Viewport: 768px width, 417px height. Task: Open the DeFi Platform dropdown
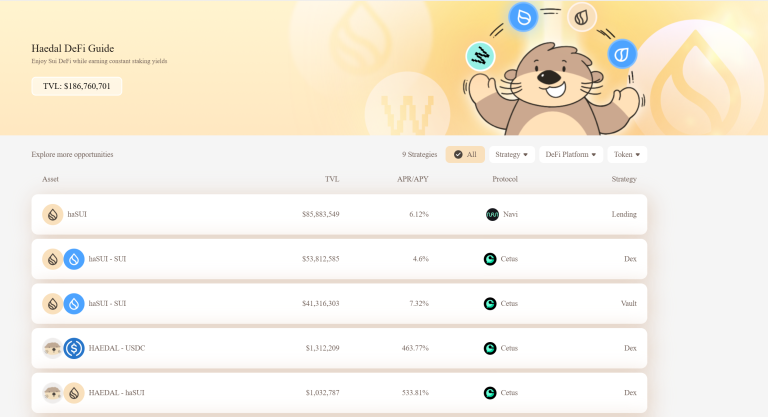pos(571,155)
